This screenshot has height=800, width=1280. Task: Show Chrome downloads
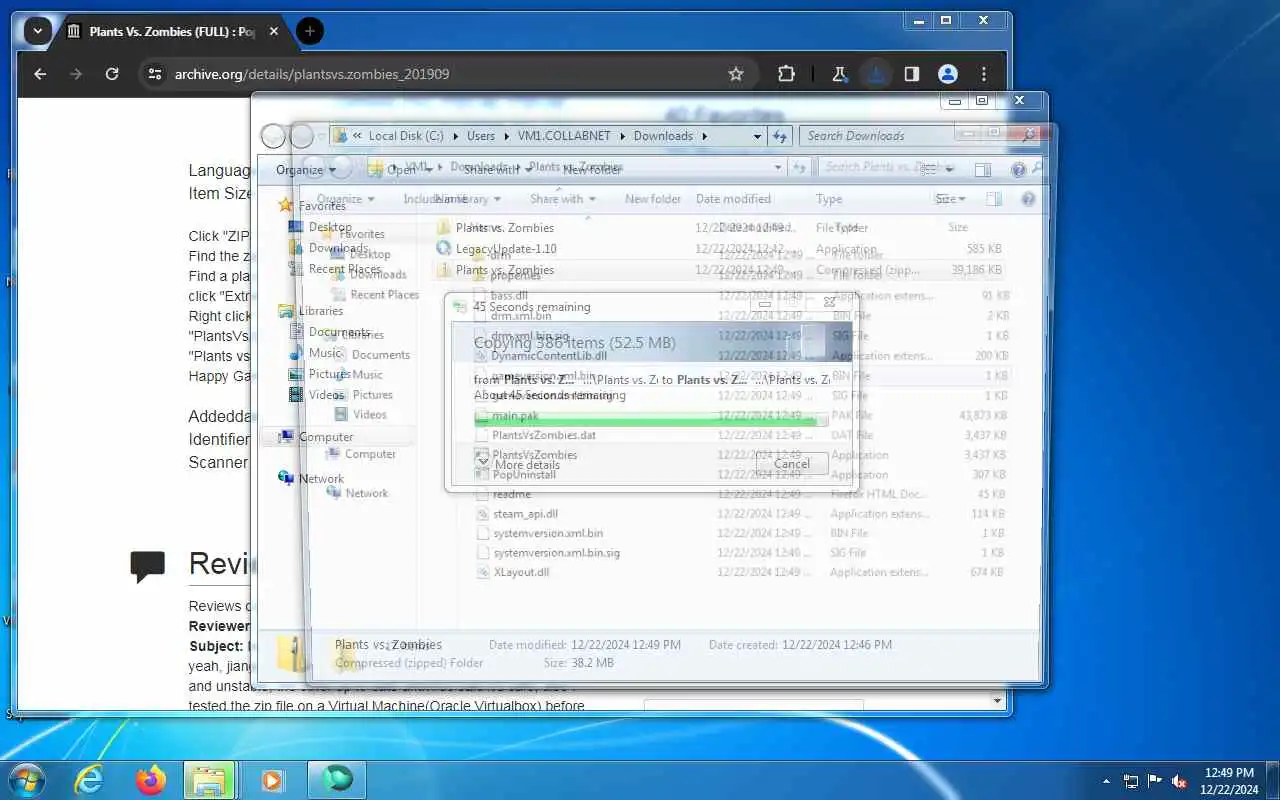876,74
